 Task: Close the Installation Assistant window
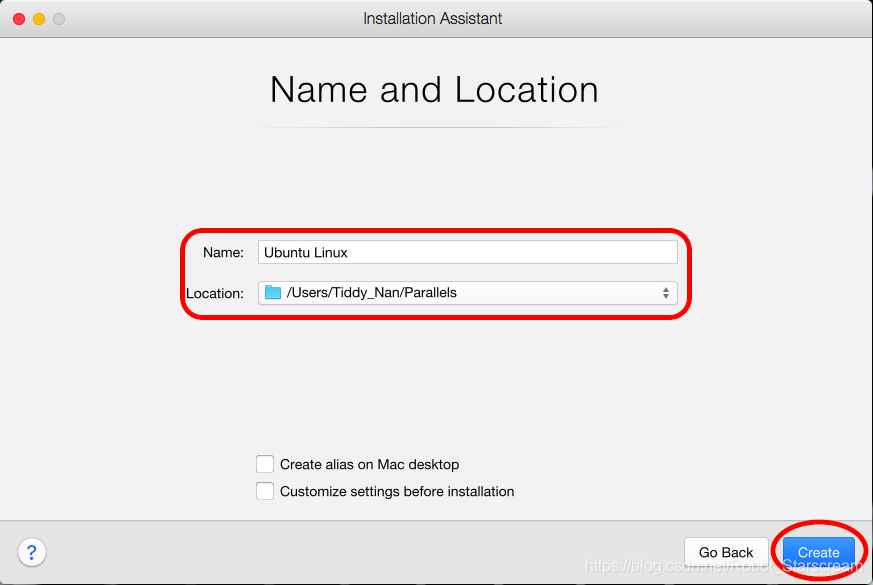(x=19, y=19)
